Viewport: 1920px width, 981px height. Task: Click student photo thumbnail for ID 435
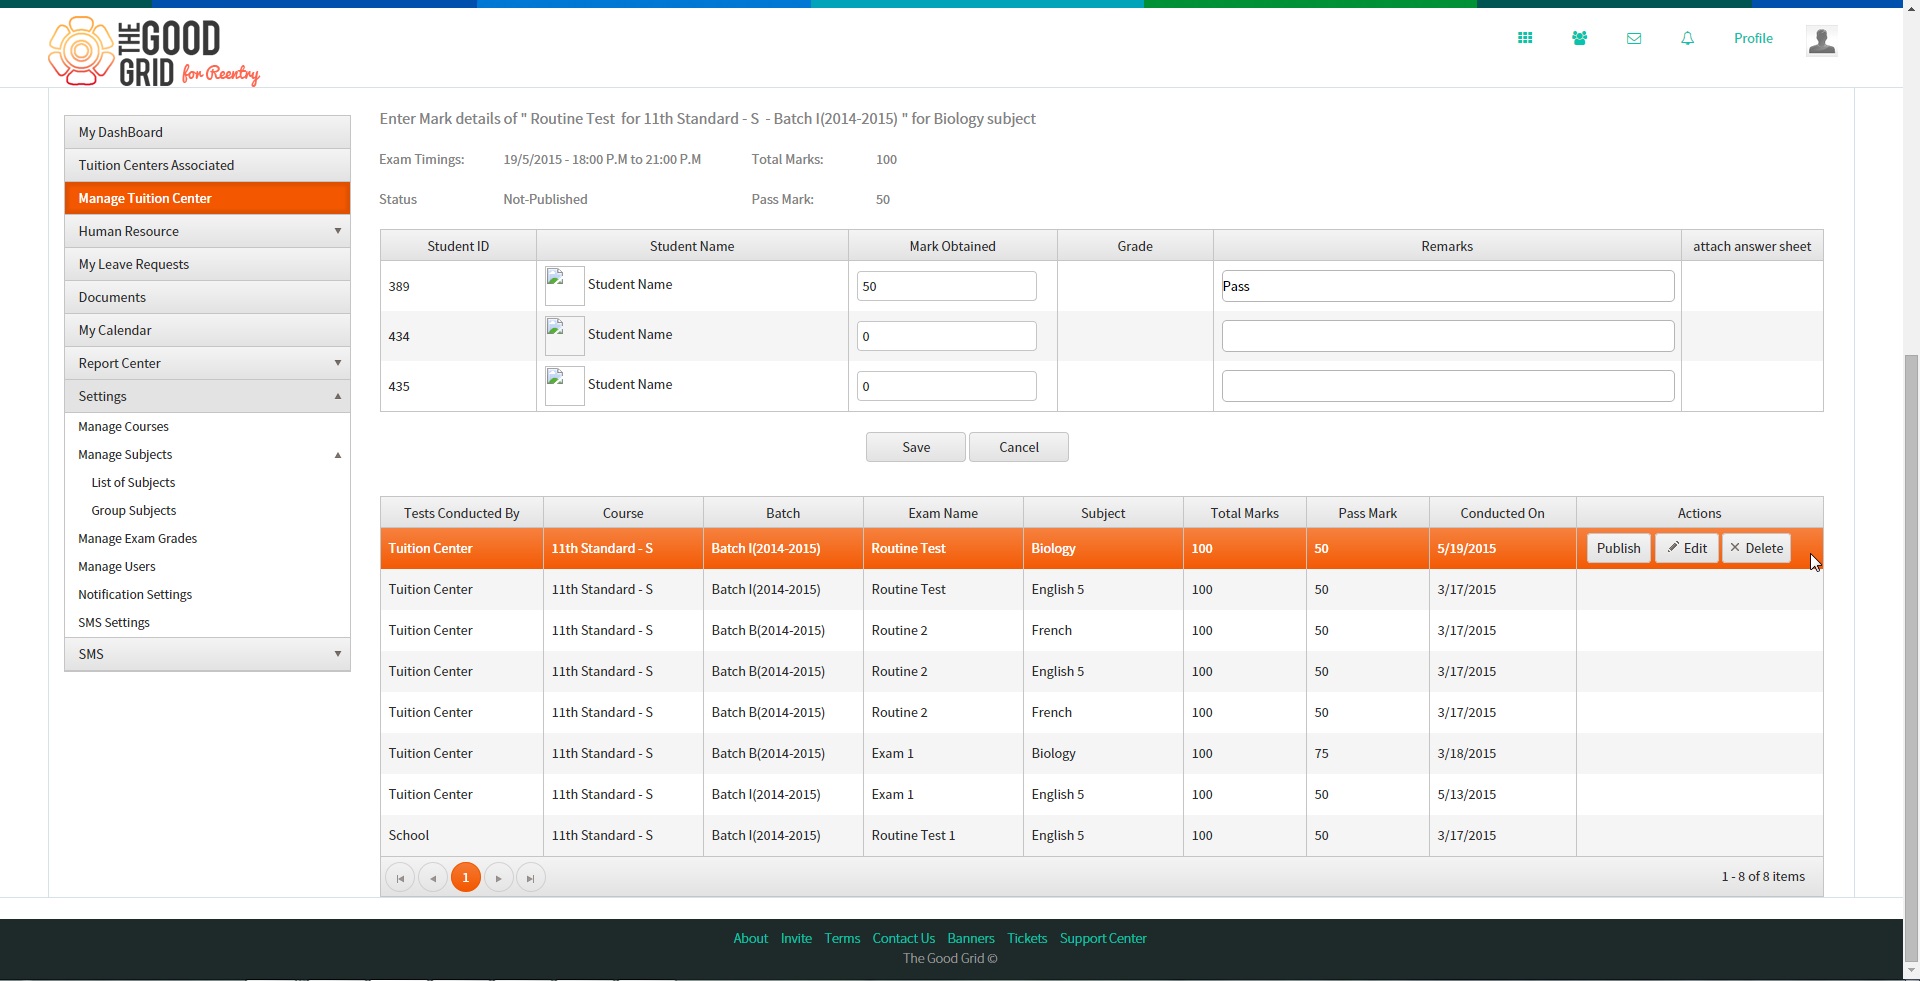coord(564,386)
